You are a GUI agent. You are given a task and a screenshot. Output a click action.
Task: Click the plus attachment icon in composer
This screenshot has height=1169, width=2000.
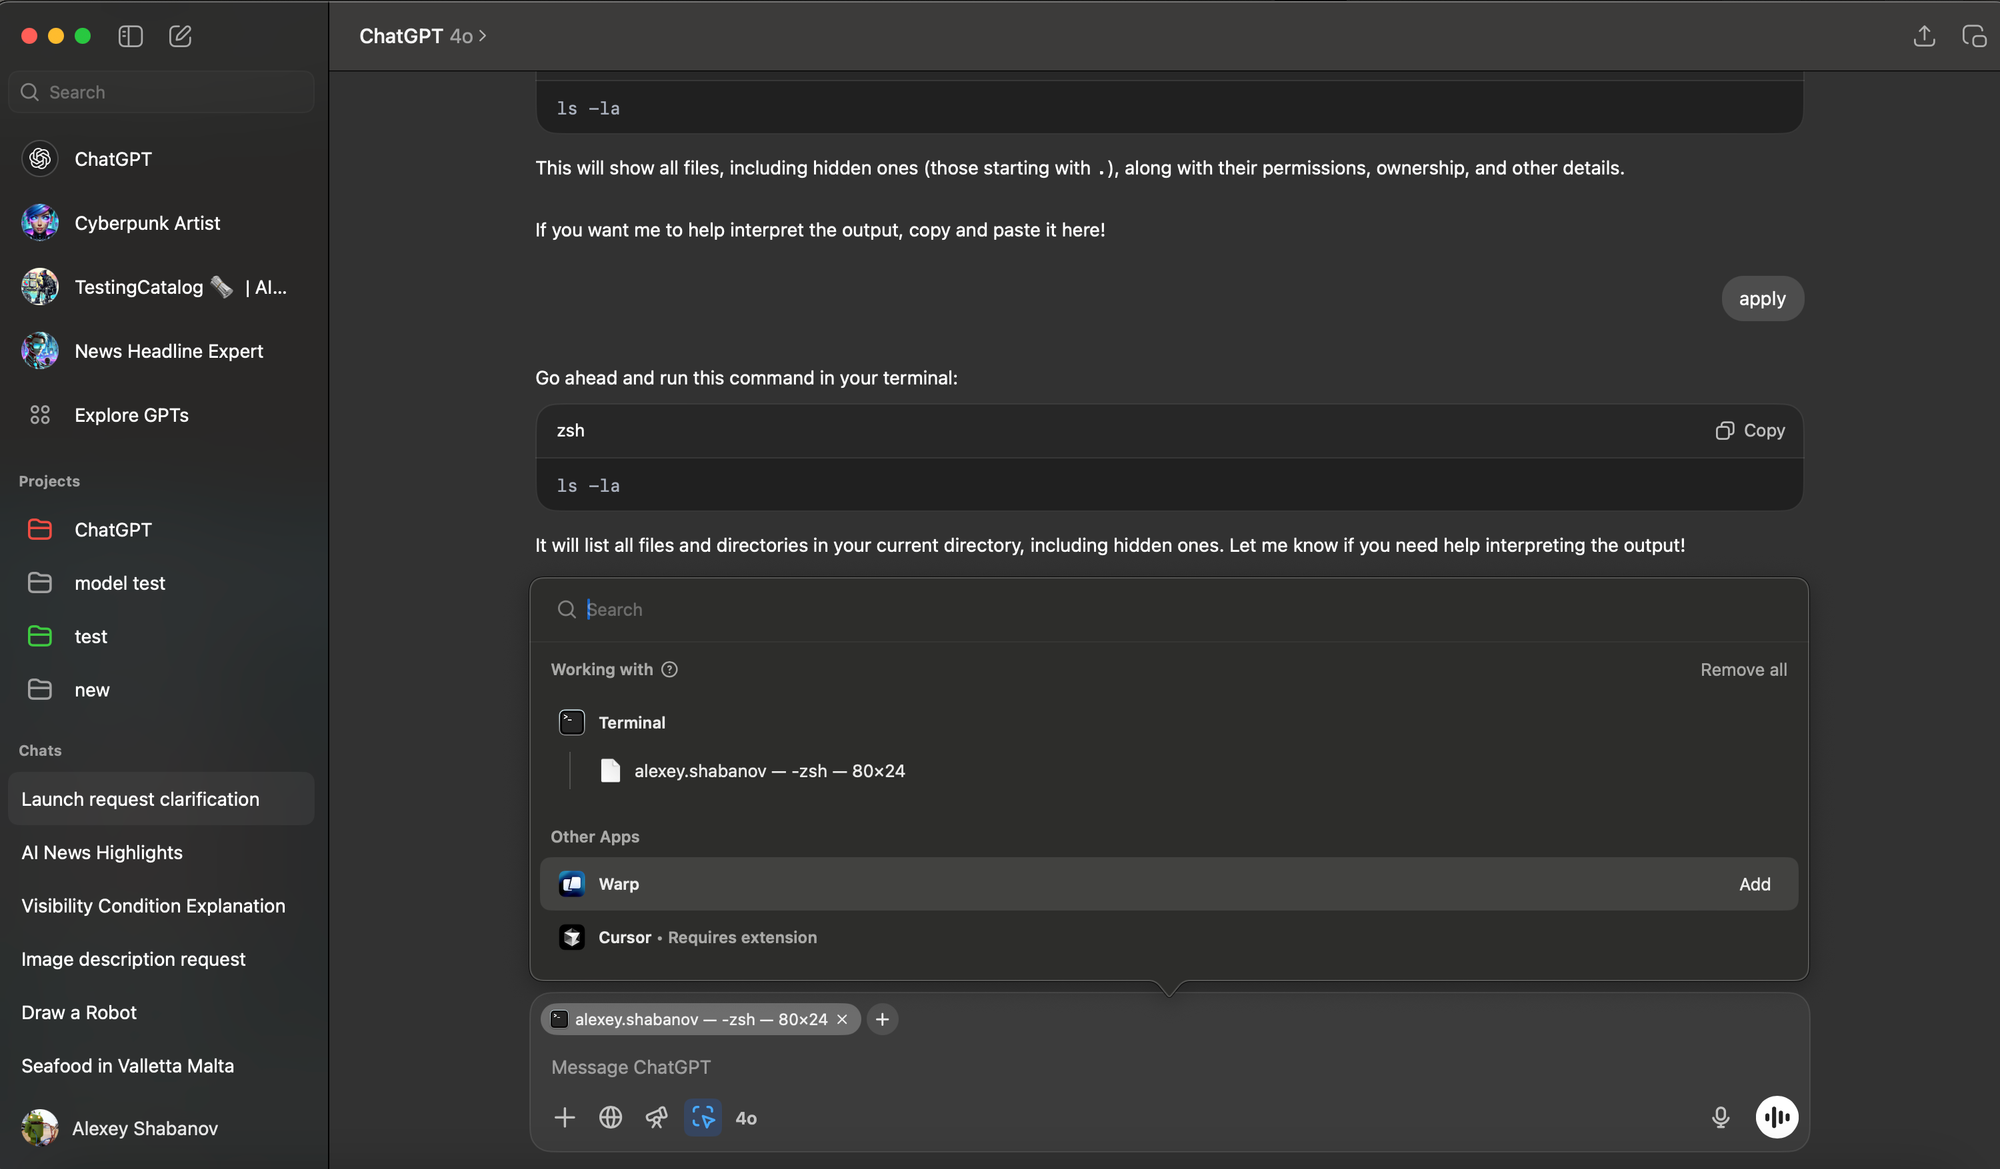coord(565,1118)
